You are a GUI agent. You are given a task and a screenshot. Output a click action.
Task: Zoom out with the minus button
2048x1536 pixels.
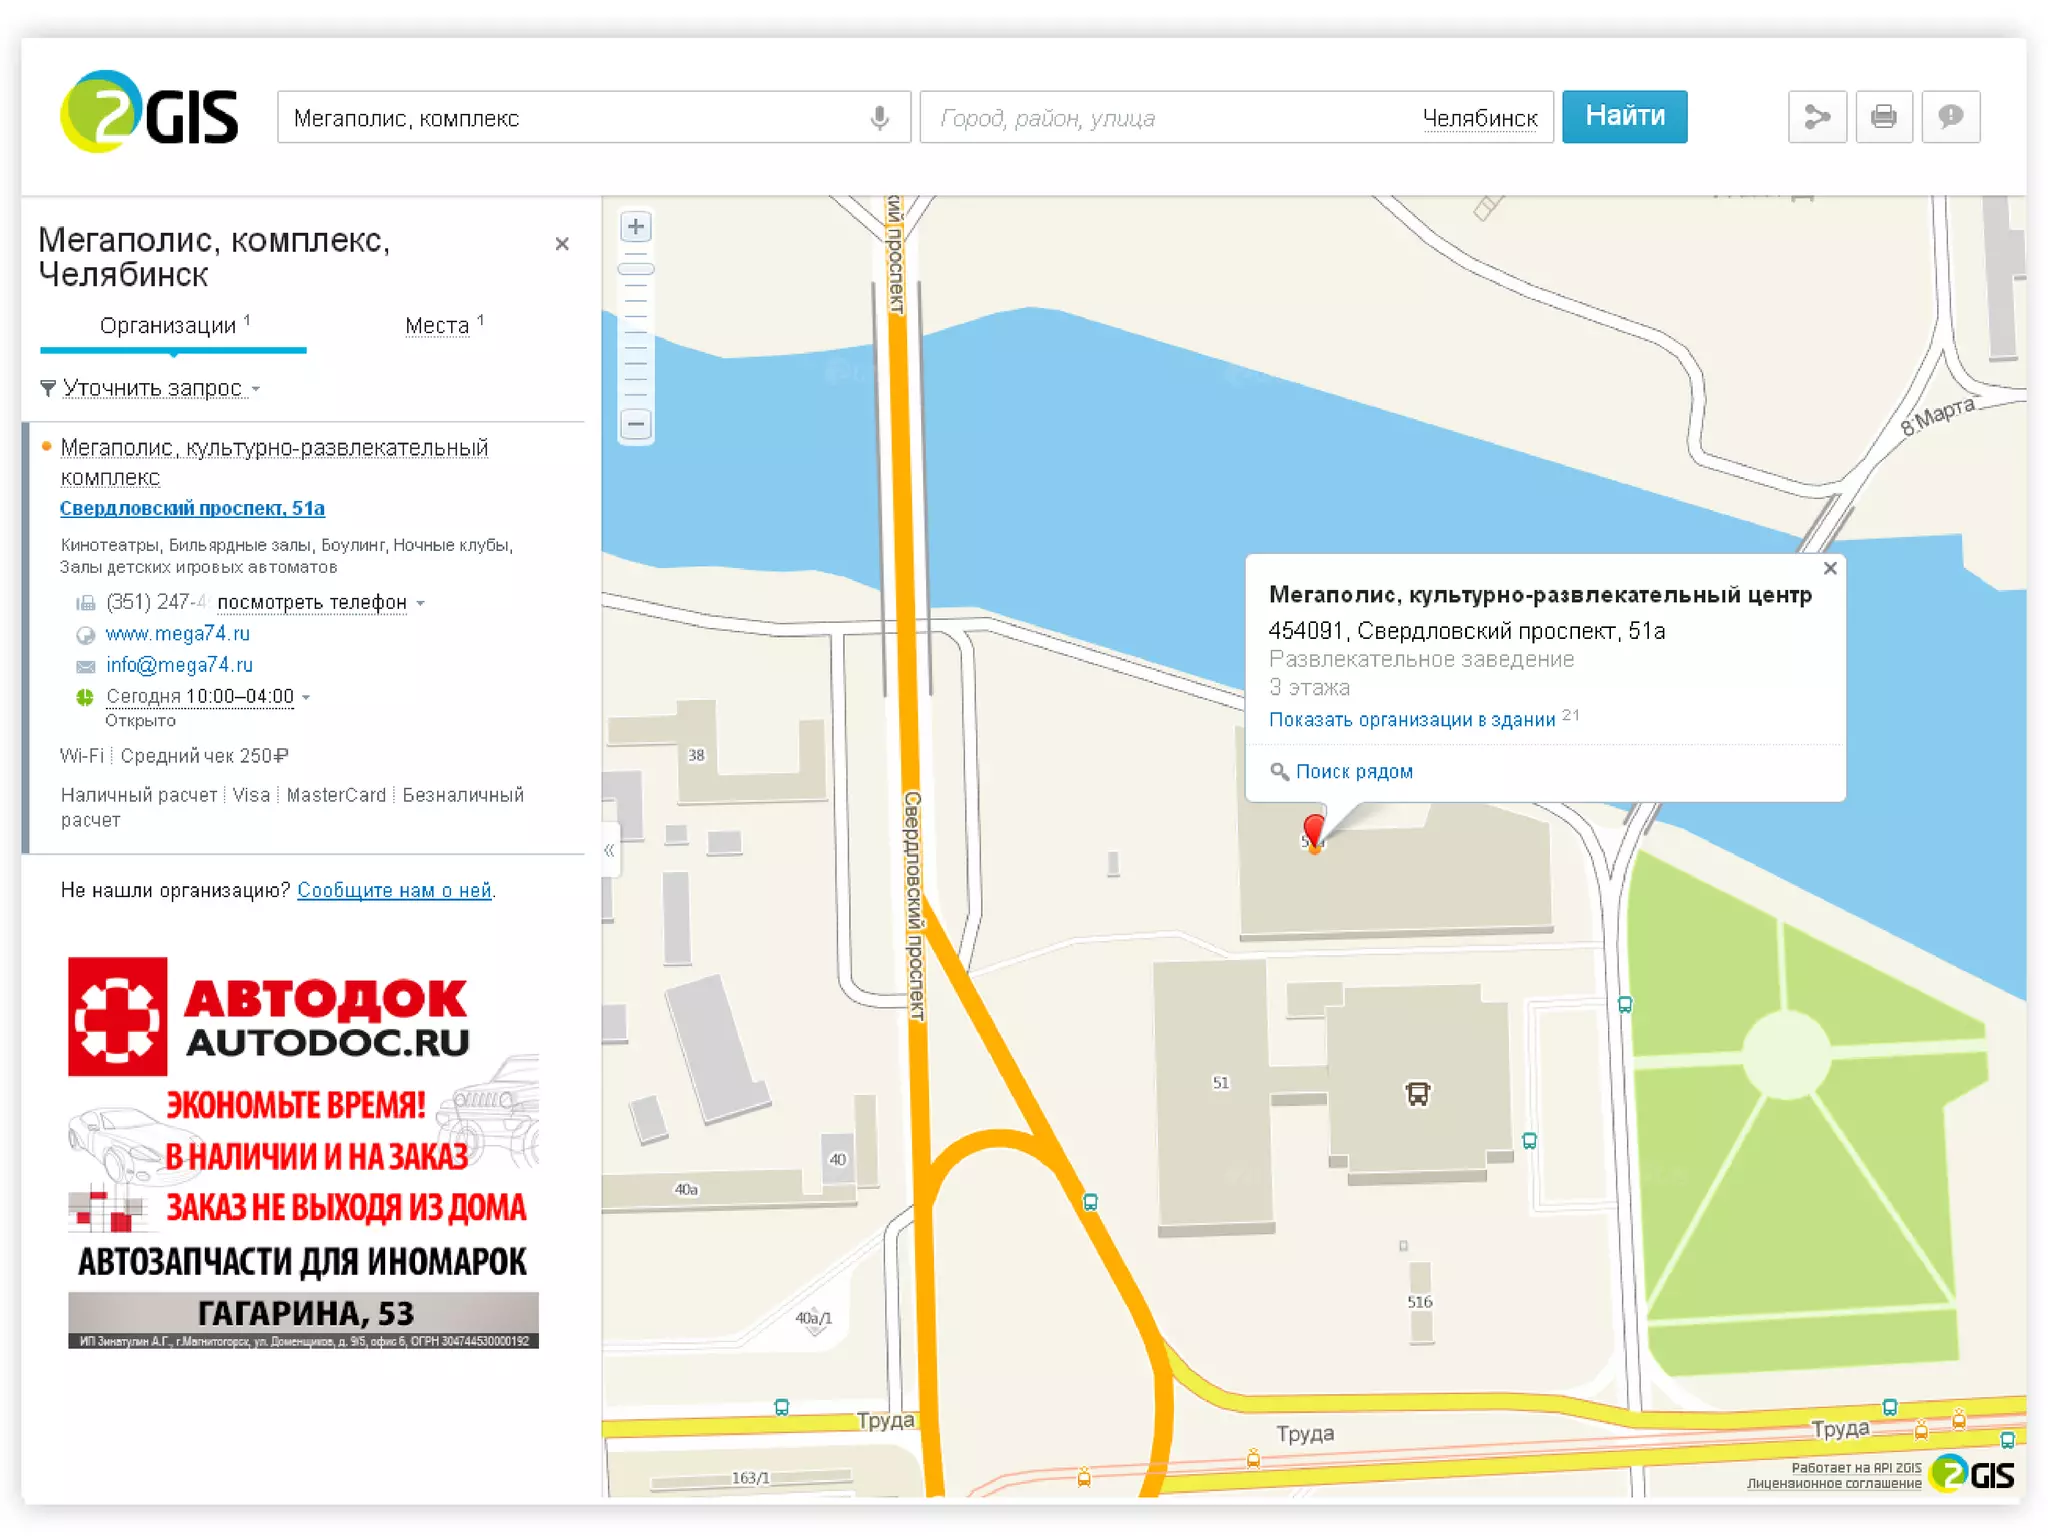click(636, 424)
